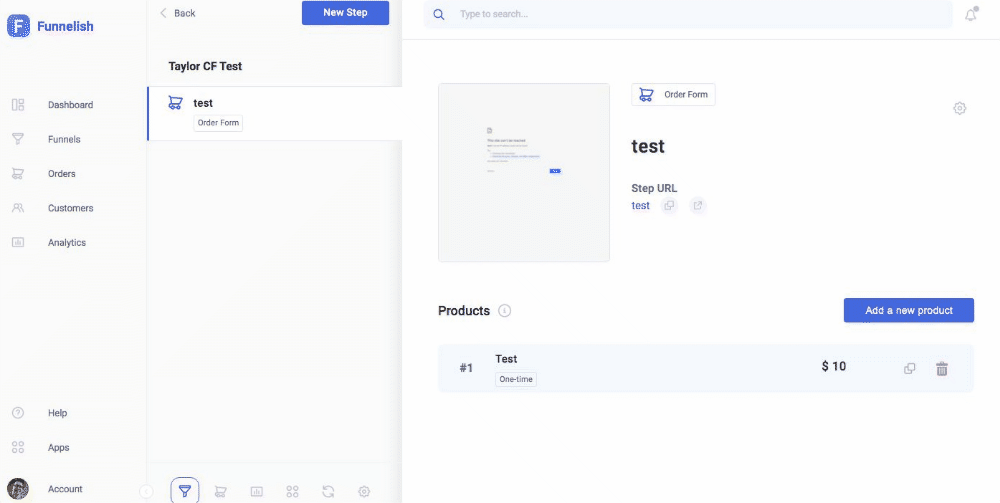Click the funnel icon in bottom toolbar
This screenshot has width=1000, height=503.
point(185,491)
